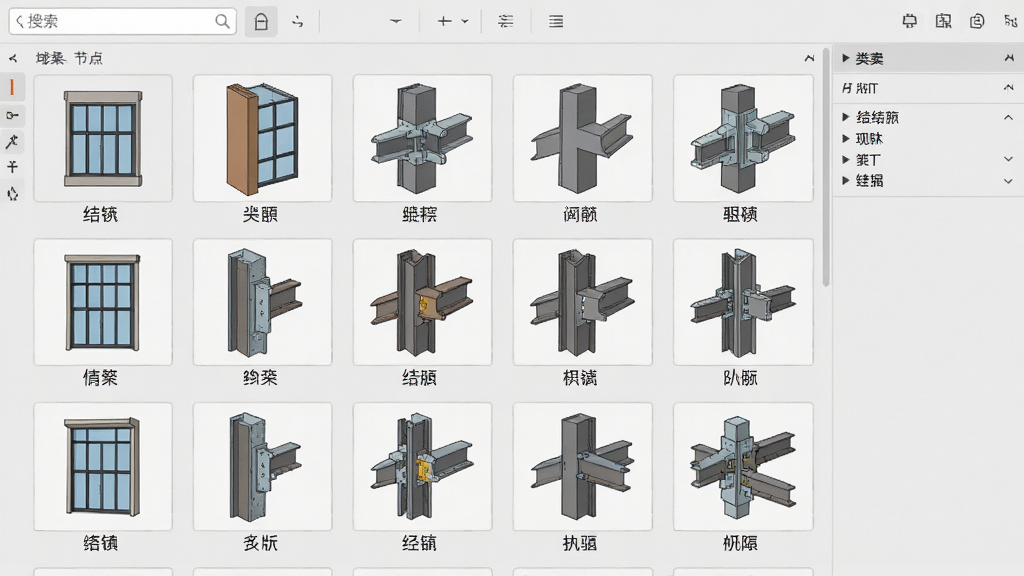Toggle the highlighted lock-shaped toolbar button
The height and width of the screenshot is (576, 1024).
click(261, 22)
